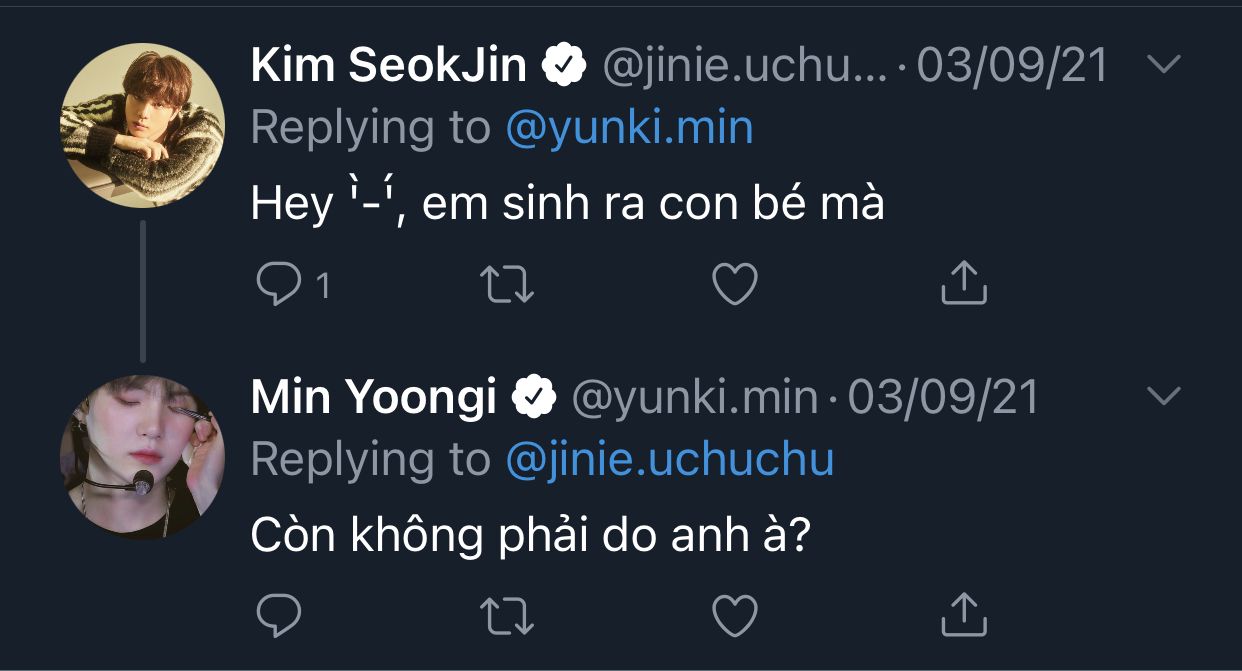Viewport: 1242px width, 671px height.
Task: View Kim SeokJin's profile picture
Action: pos(142,125)
